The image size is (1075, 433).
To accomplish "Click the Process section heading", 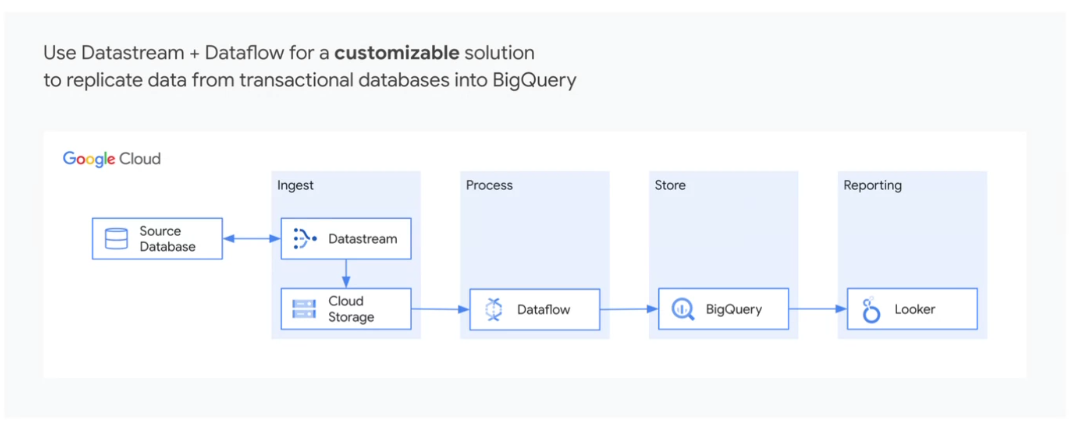I will (490, 185).
